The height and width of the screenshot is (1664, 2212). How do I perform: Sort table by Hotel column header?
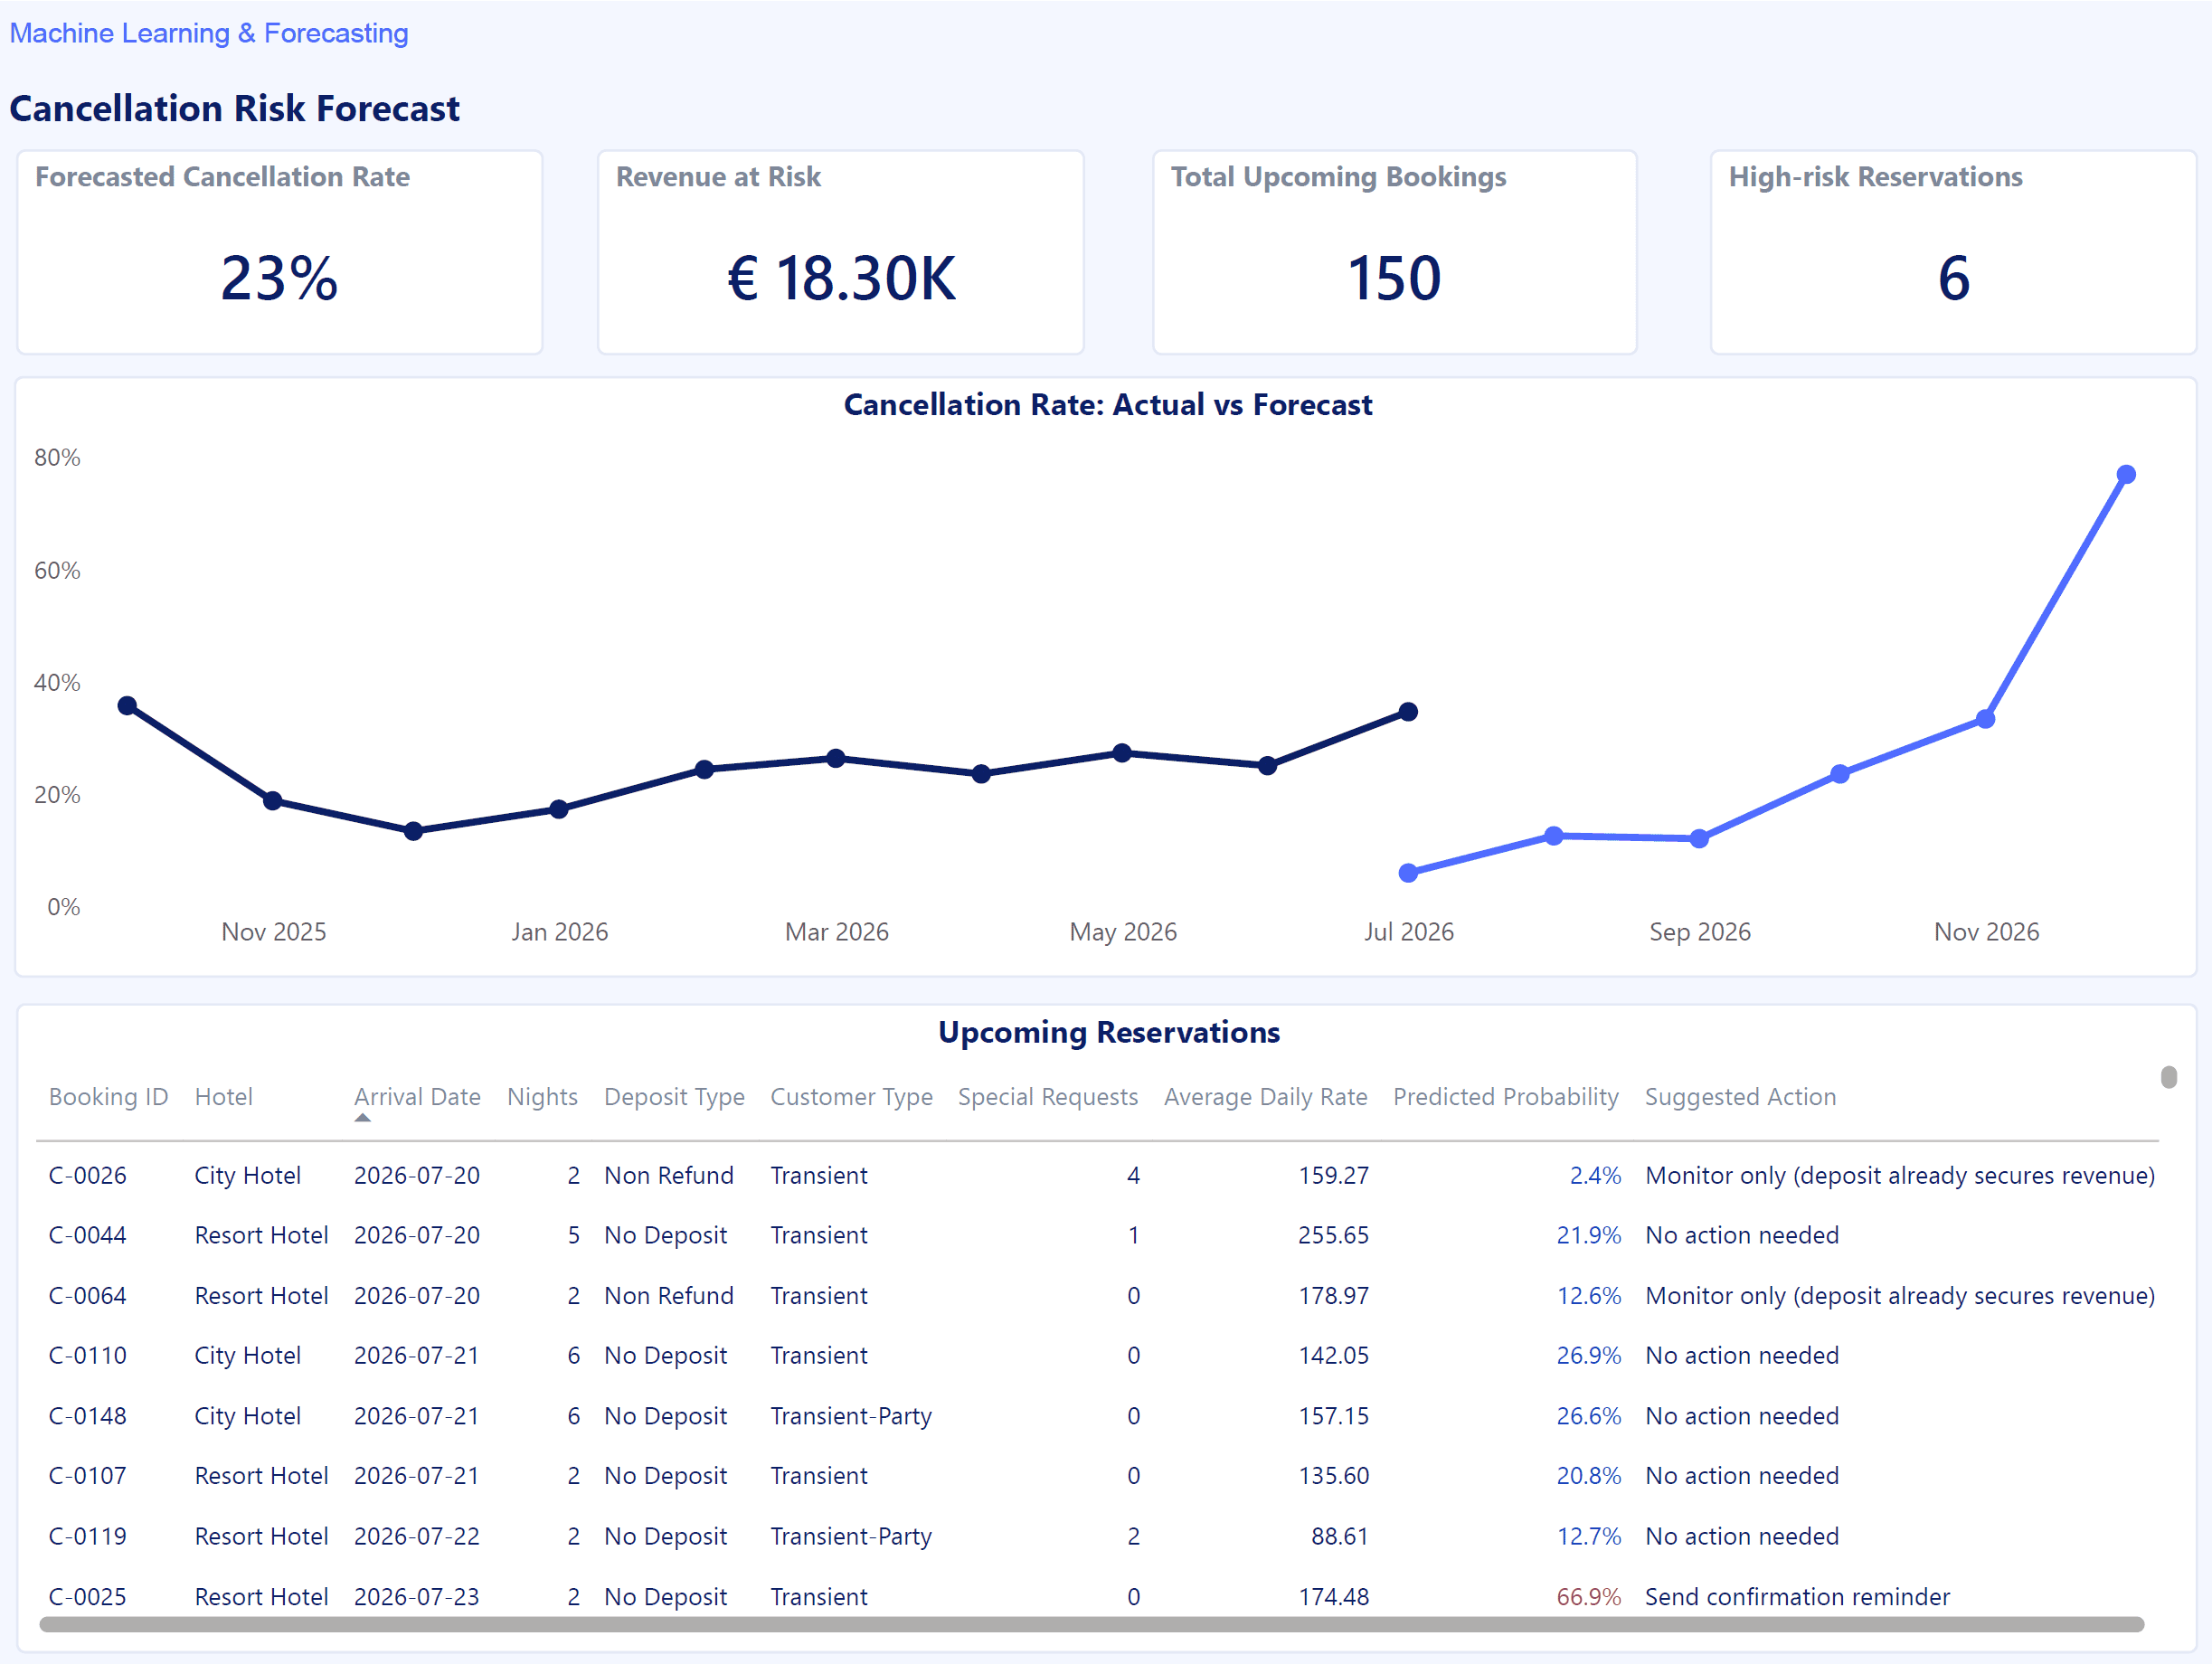pos(224,1097)
